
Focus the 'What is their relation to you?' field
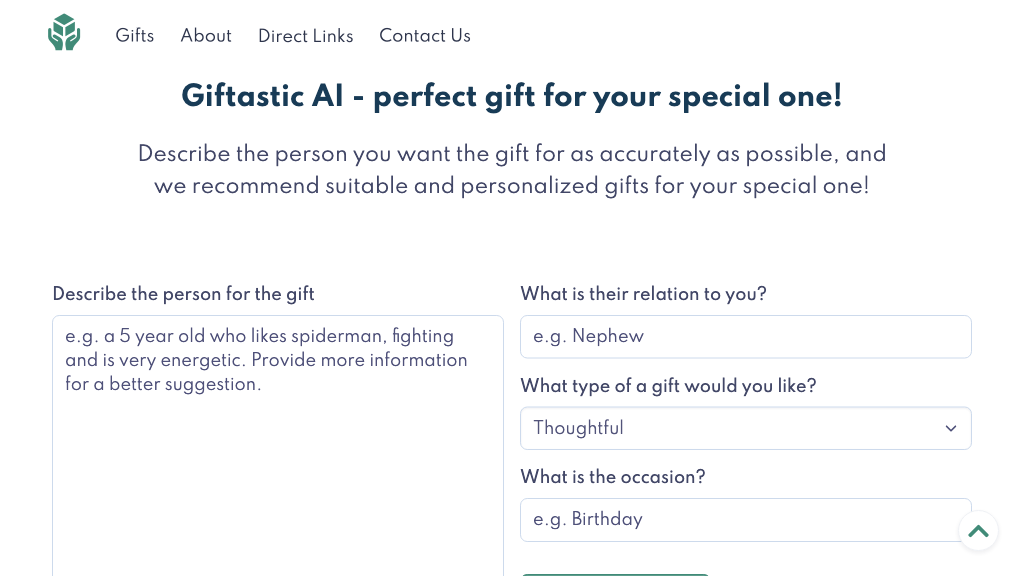tap(745, 336)
